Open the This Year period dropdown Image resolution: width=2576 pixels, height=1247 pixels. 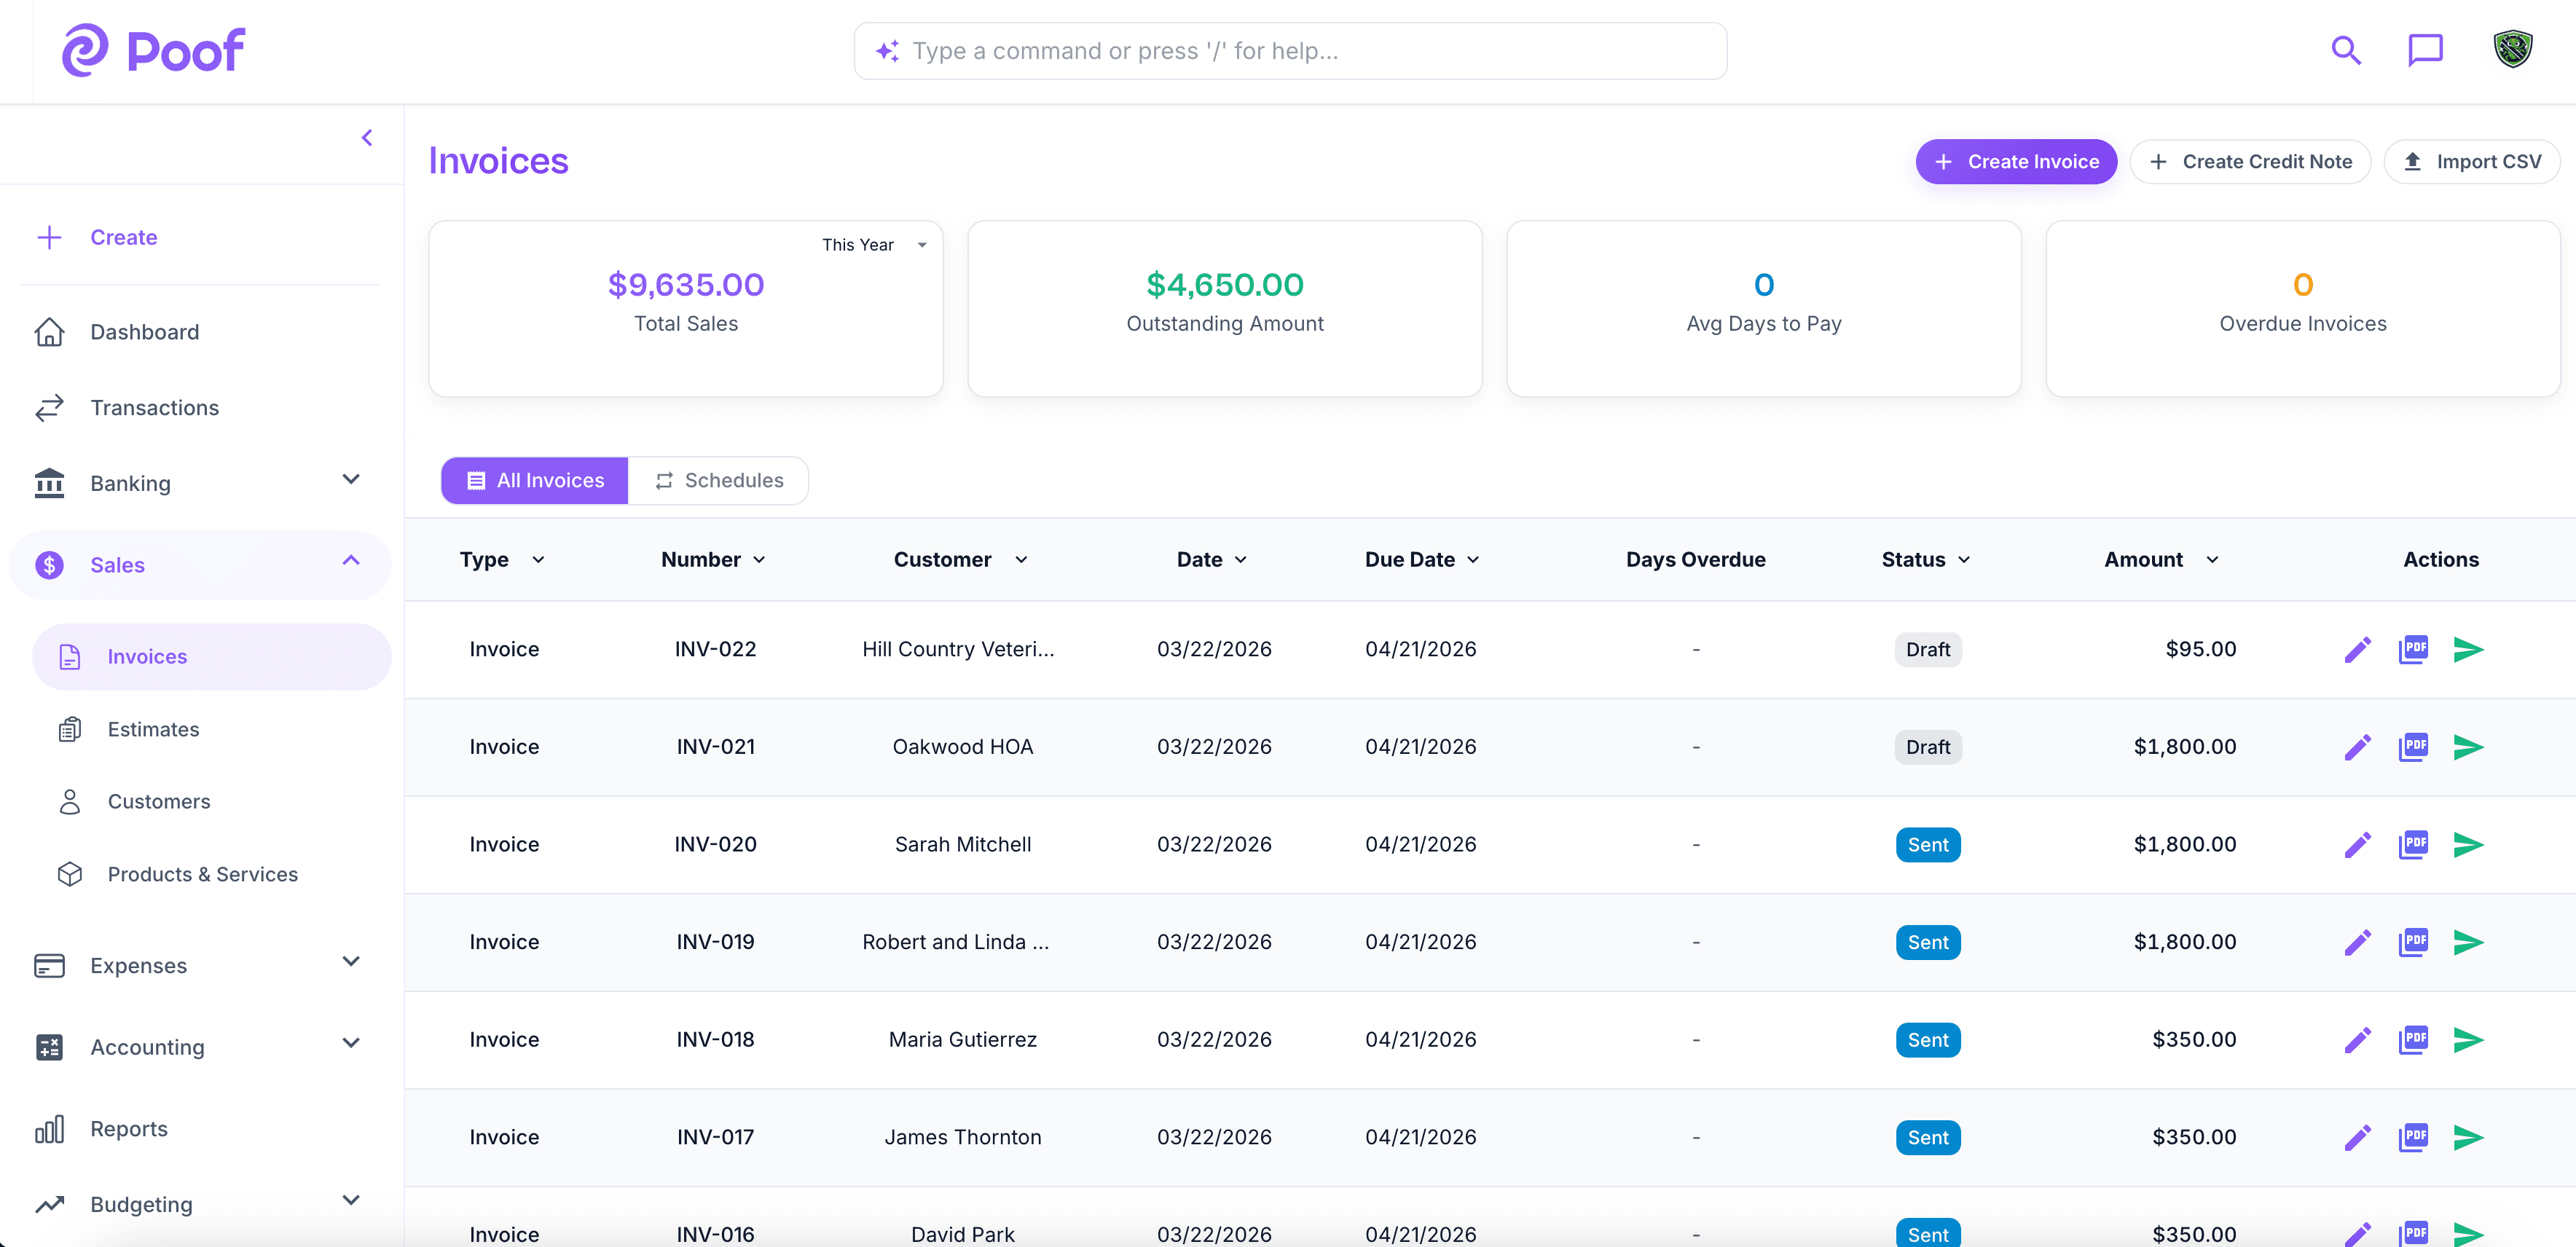874,244
